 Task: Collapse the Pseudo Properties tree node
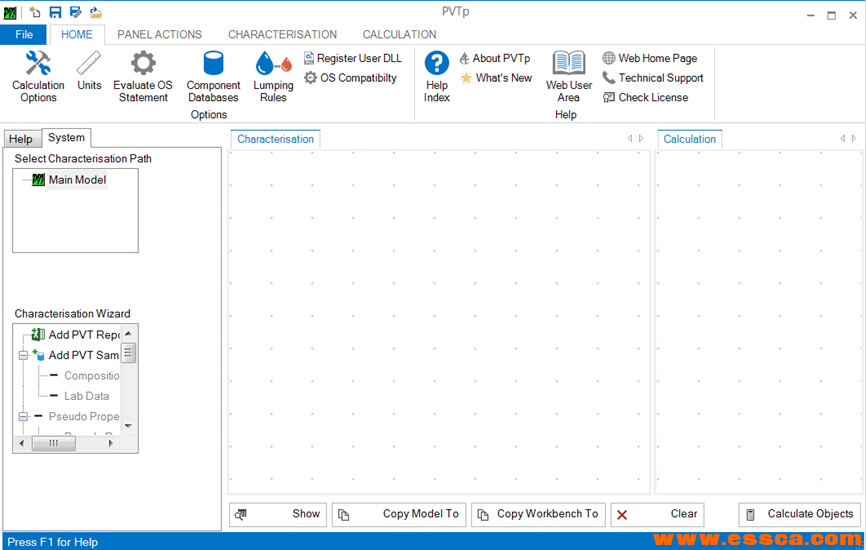coord(23,416)
